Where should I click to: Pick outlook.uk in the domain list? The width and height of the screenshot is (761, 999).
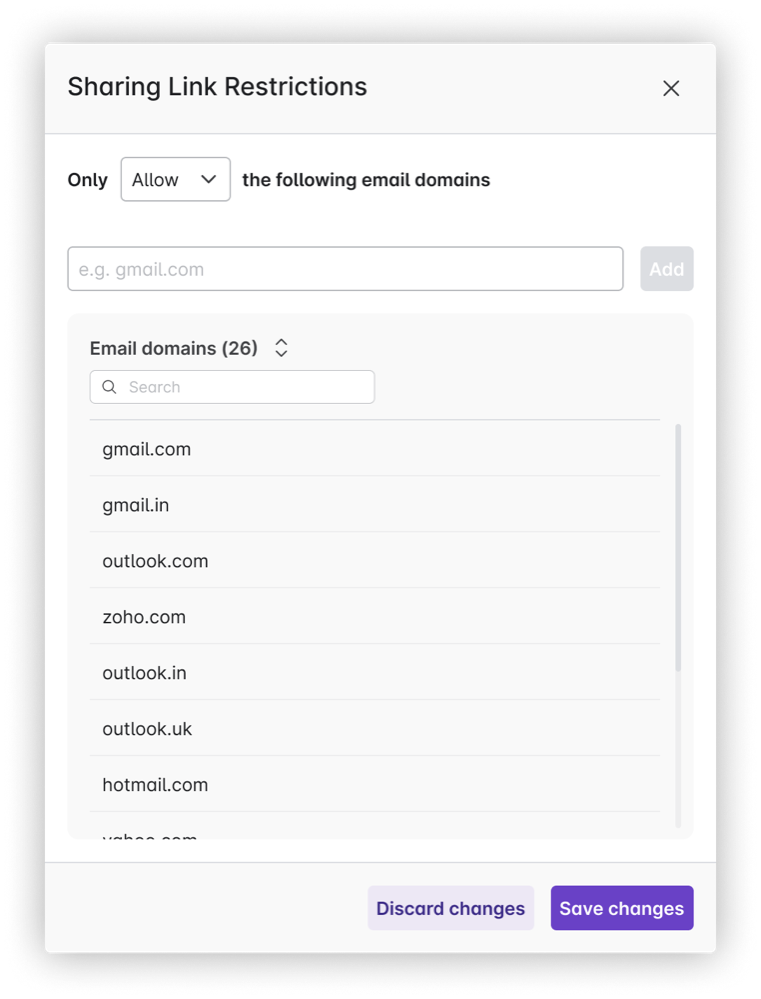147,729
